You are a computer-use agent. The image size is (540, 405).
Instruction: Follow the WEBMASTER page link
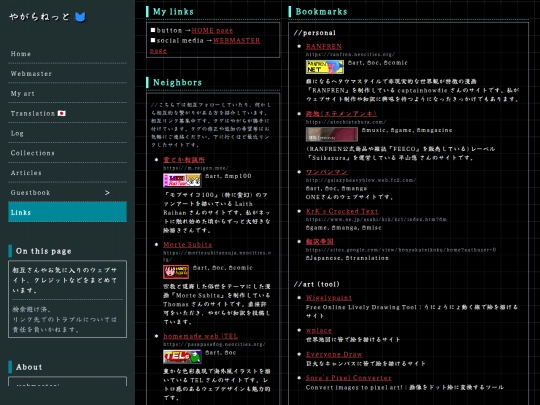[236, 41]
